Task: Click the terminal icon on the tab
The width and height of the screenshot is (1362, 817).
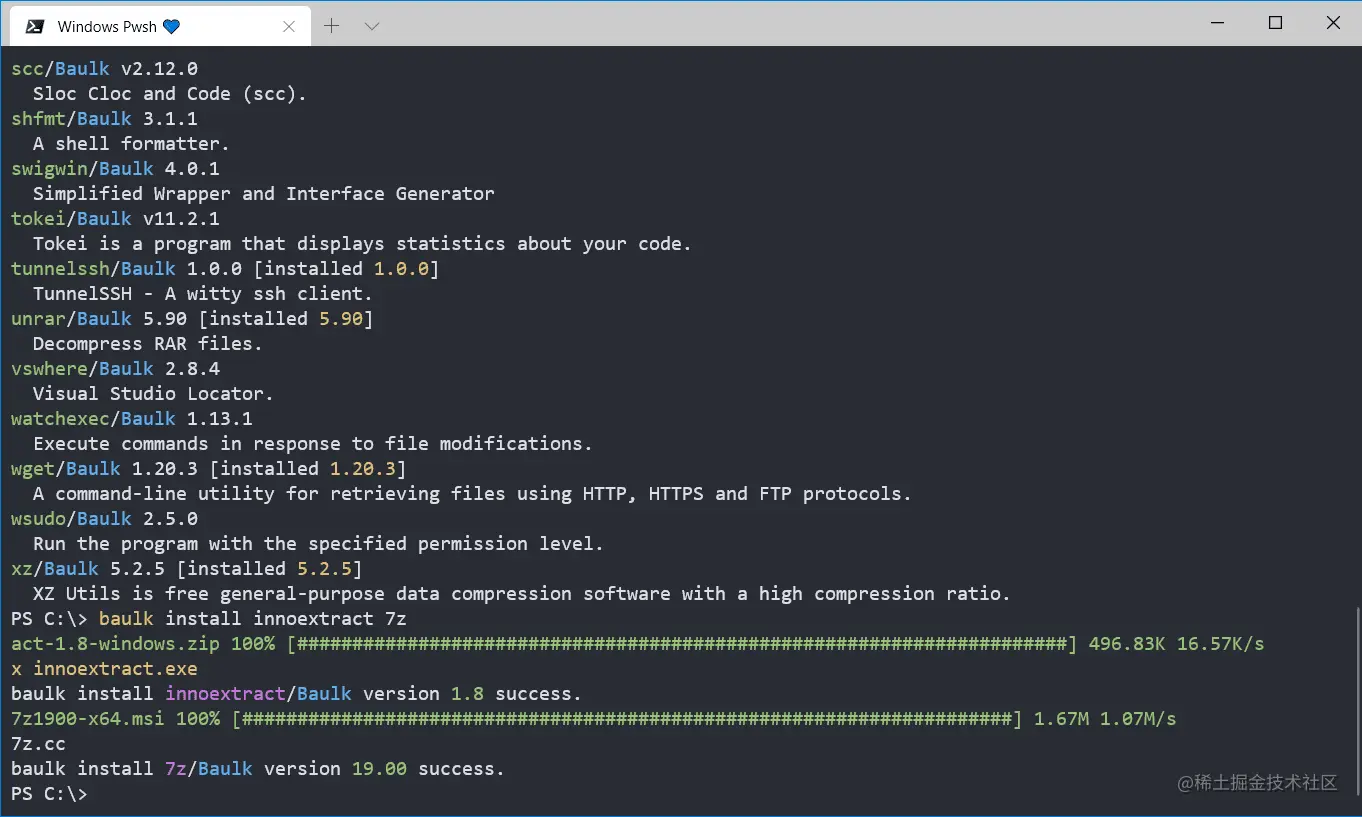Action: click(34, 27)
